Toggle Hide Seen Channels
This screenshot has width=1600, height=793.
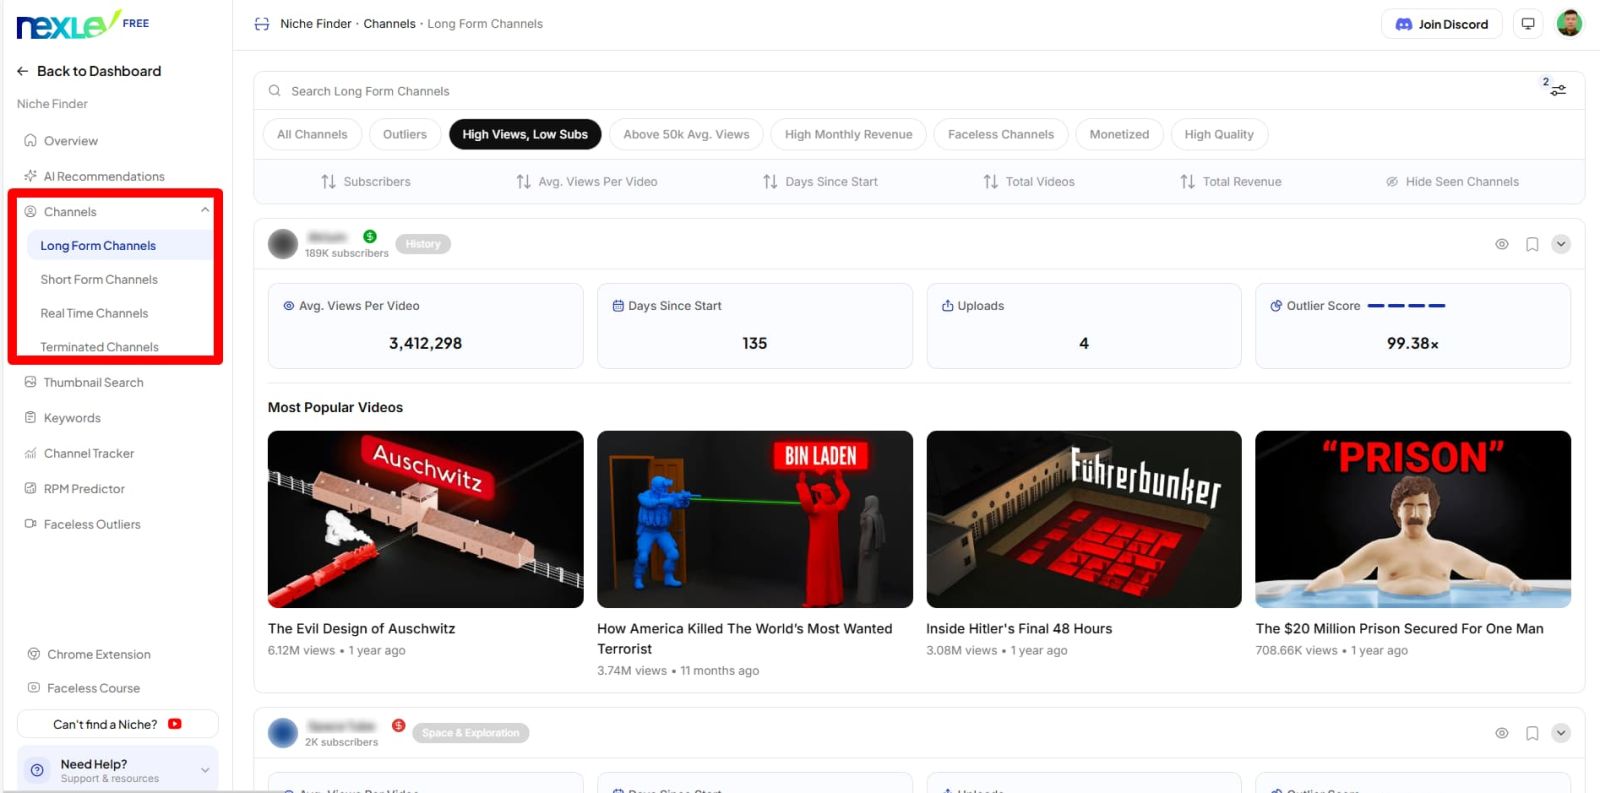click(1452, 182)
